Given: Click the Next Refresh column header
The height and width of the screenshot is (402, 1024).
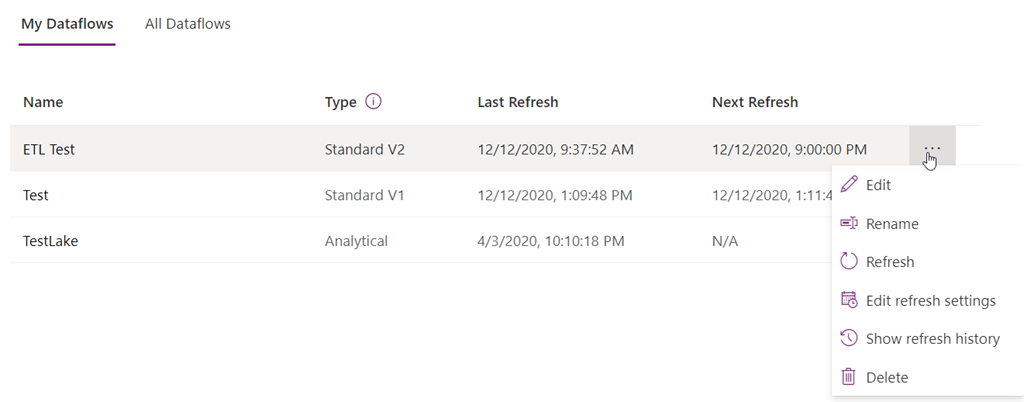Looking at the screenshot, I should pos(755,102).
